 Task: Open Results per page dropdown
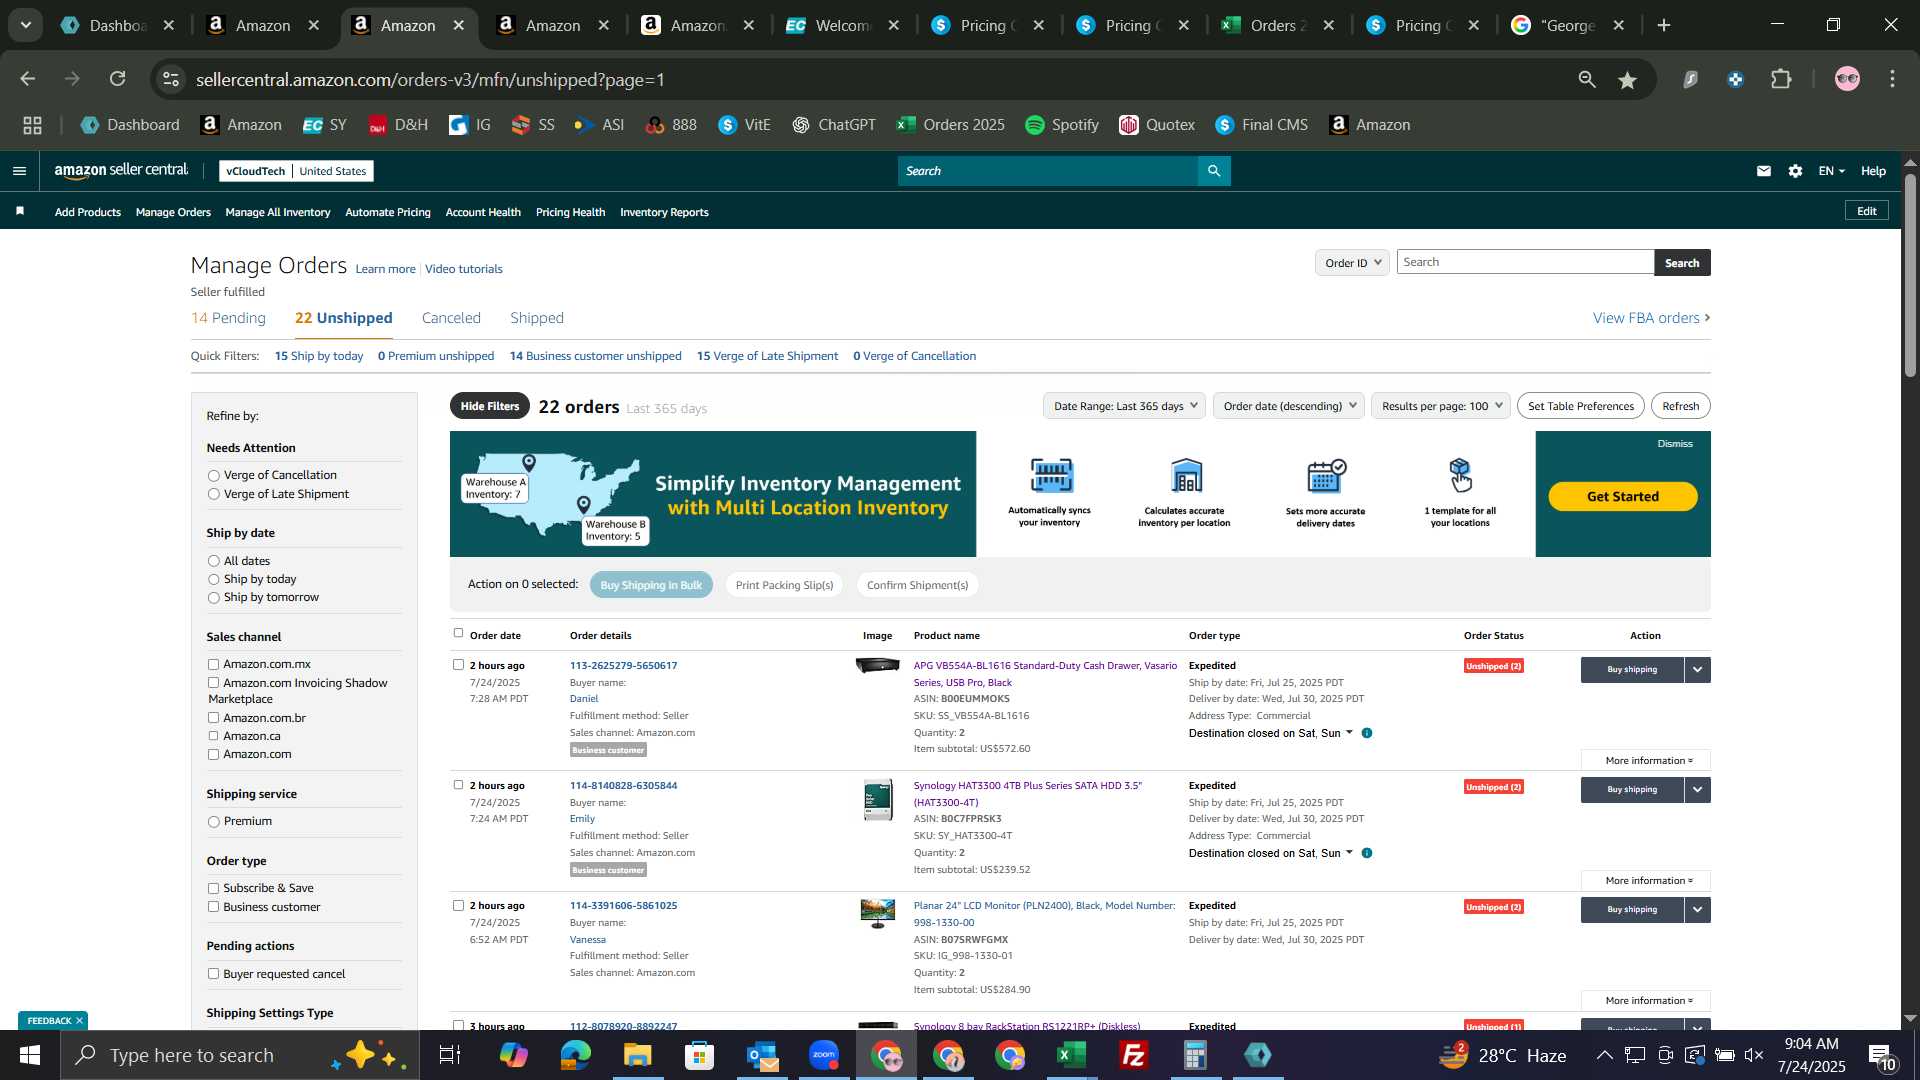point(1441,406)
